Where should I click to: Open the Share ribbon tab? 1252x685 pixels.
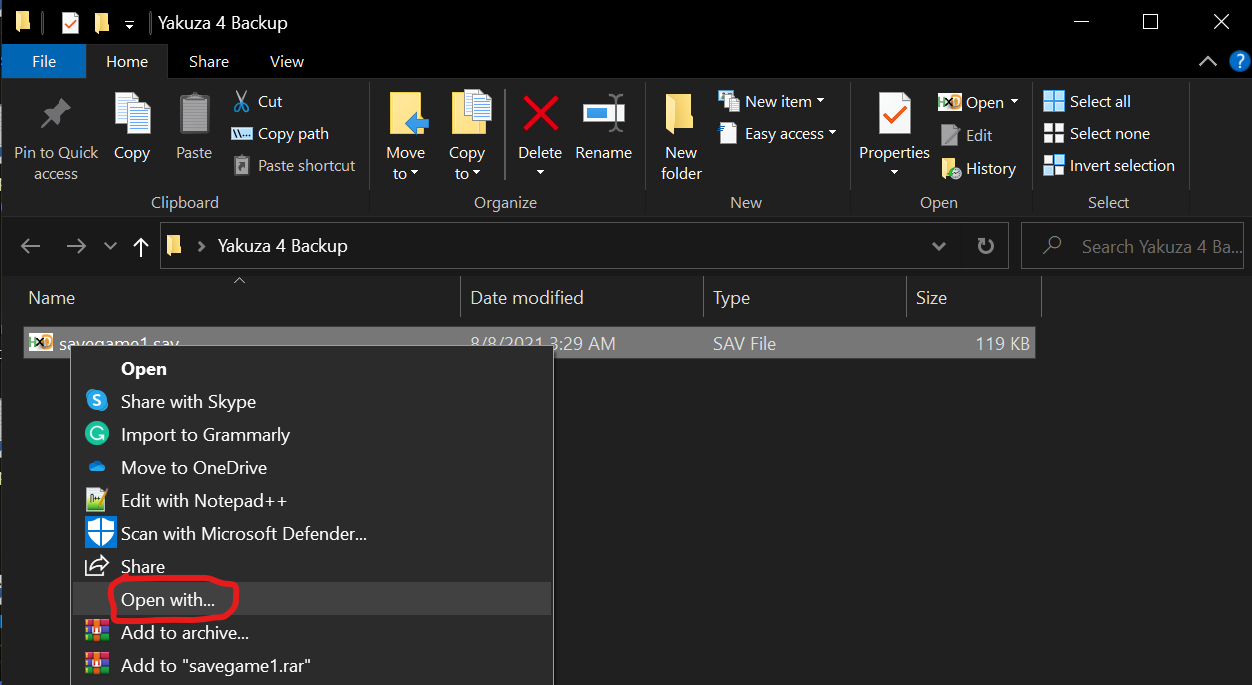pyautogui.click(x=209, y=61)
